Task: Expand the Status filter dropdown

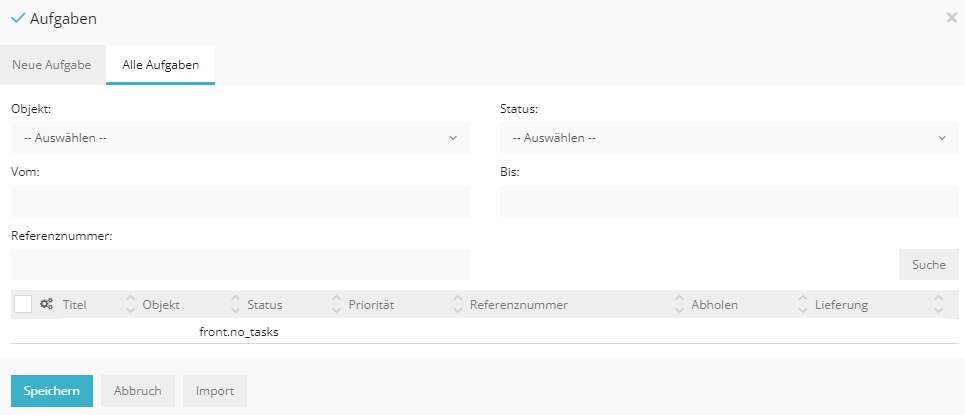Action: click(729, 138)
